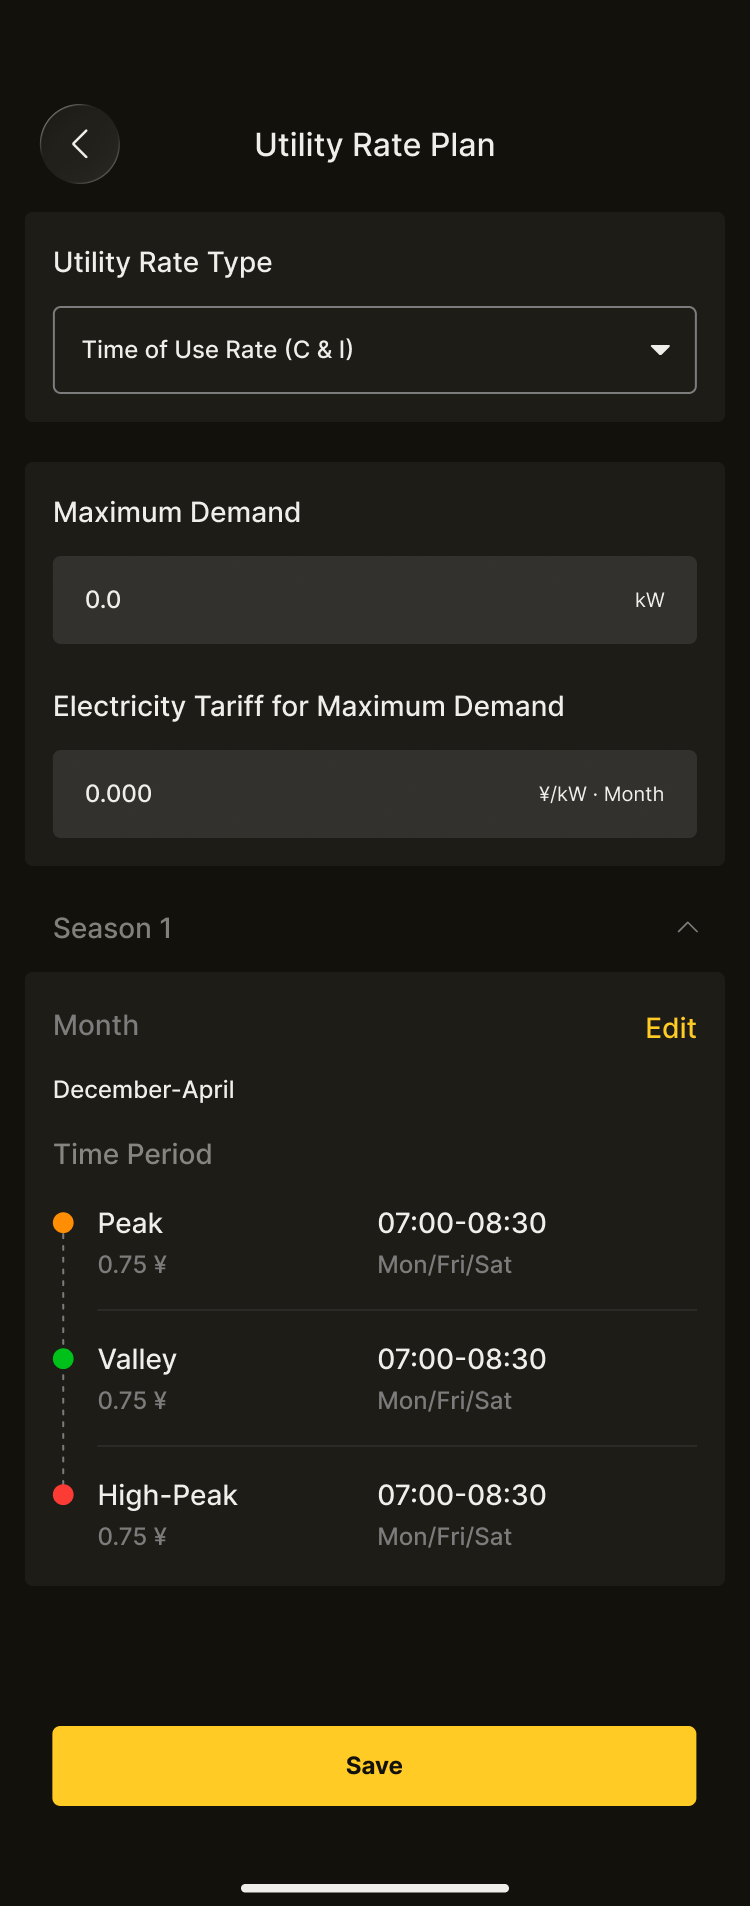Click the High-Peak Mon/Fri/Sat schedule
750x1906 pixels.
445,1537
